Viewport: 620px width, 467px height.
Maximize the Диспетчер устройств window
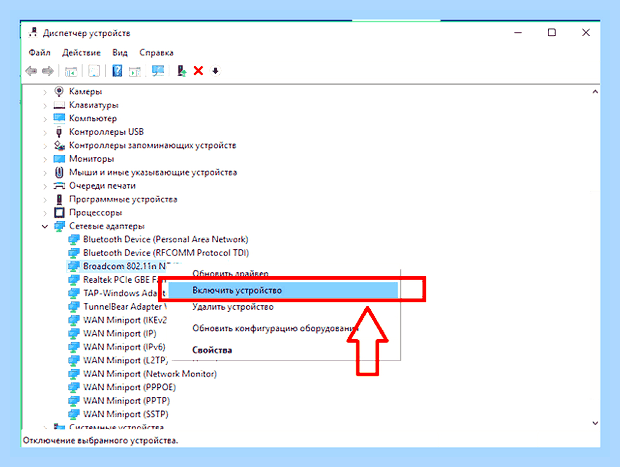552,32
